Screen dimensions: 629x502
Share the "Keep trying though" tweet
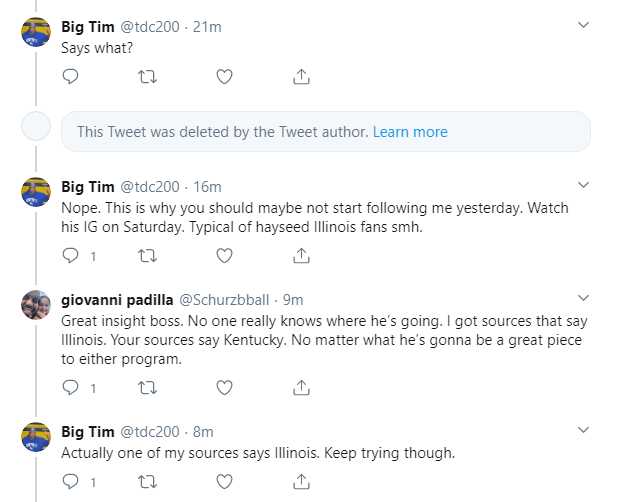(x=301, y=481)
